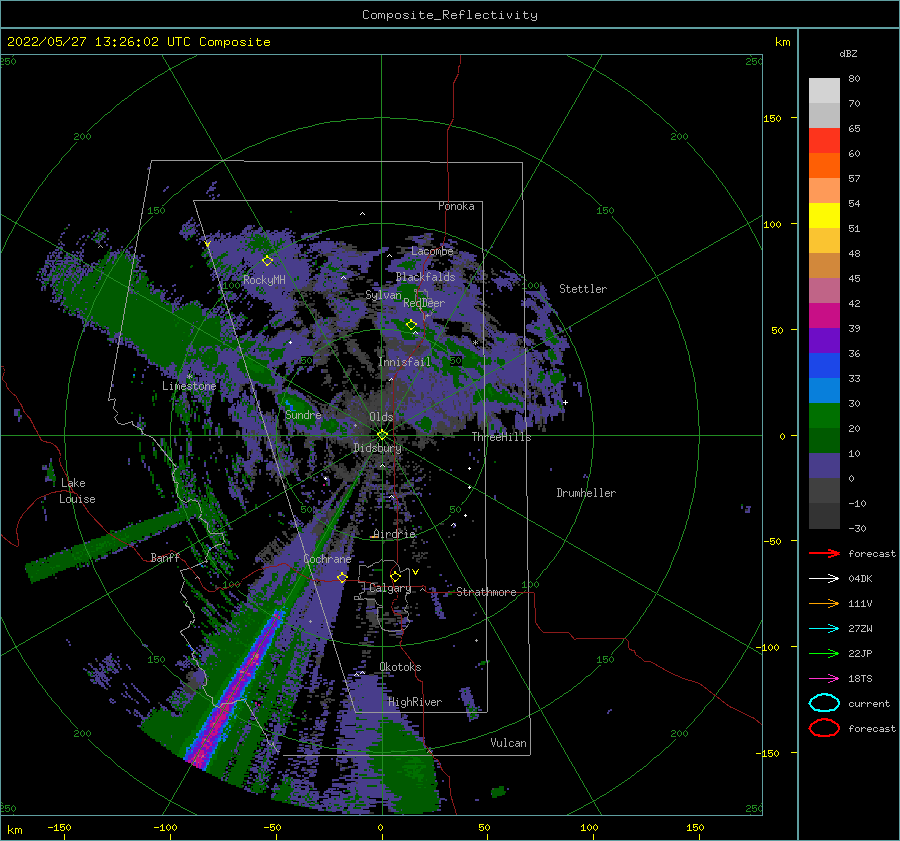Click the 100 tick on bottom axis
Viewport: 900px width, 841px height.
(589, 827)
